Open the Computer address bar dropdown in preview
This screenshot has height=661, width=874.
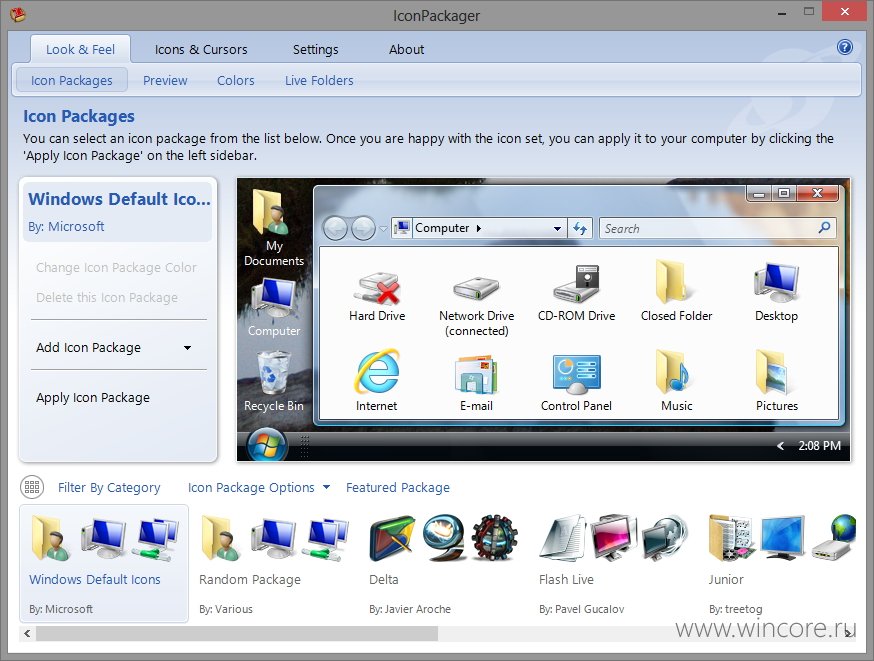tap(557, 229)
